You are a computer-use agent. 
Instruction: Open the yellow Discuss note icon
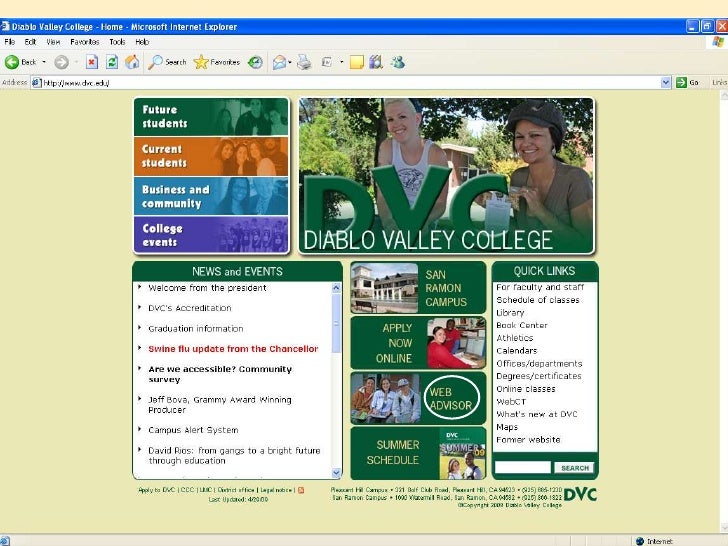(x=357, y=62)
